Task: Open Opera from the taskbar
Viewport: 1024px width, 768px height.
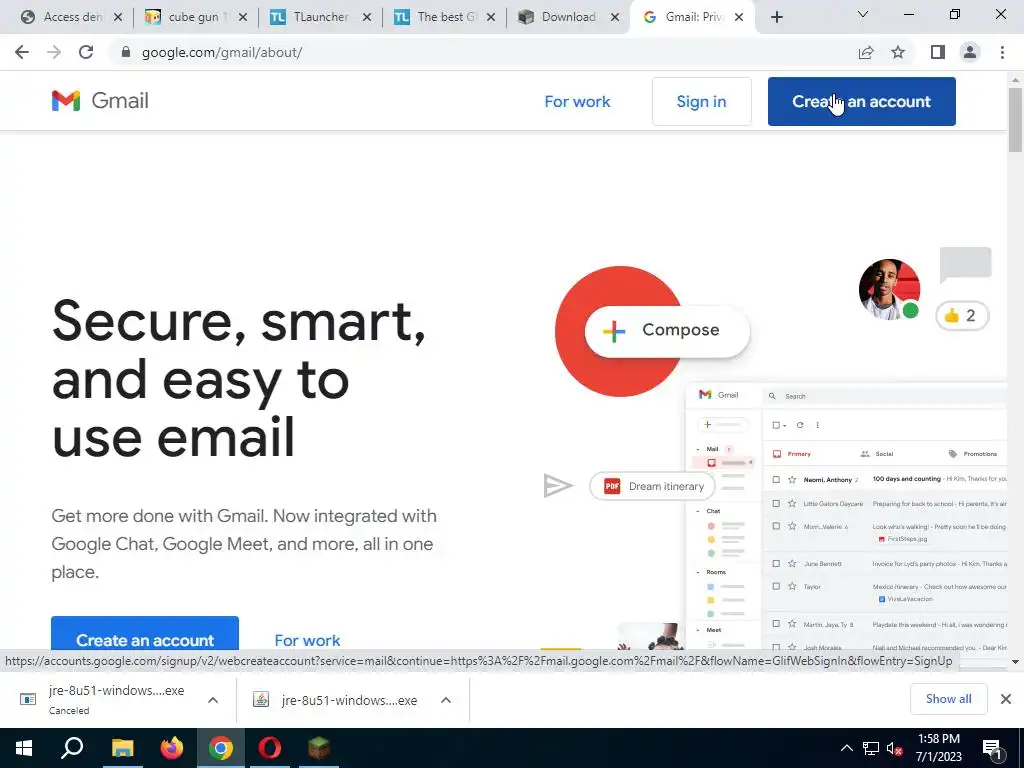Action: pos(270,748)
